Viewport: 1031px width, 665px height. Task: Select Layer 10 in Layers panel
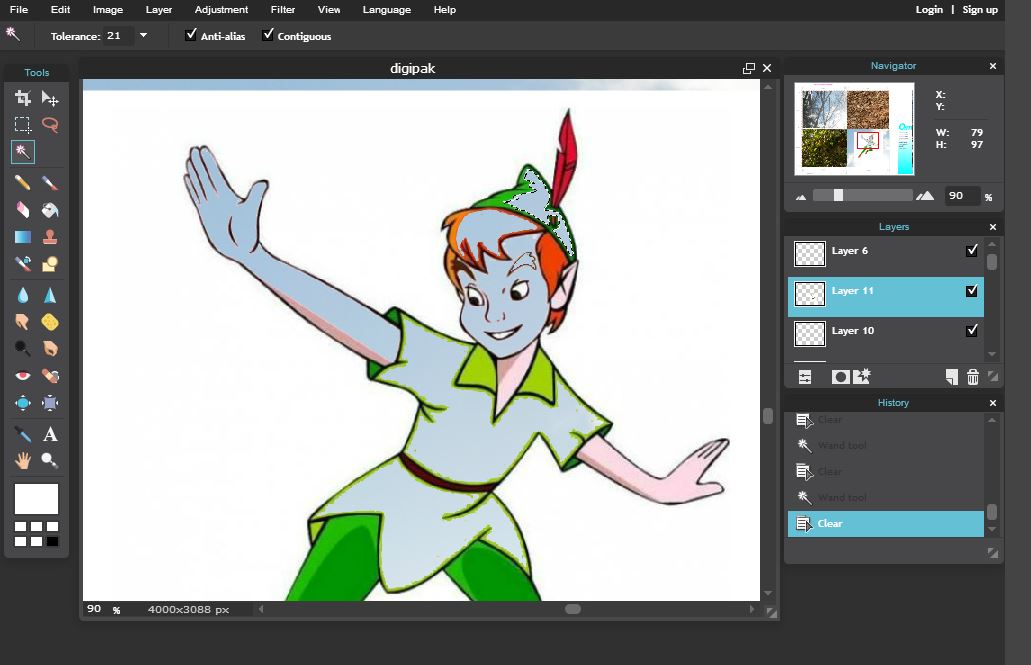coord(886,333)
